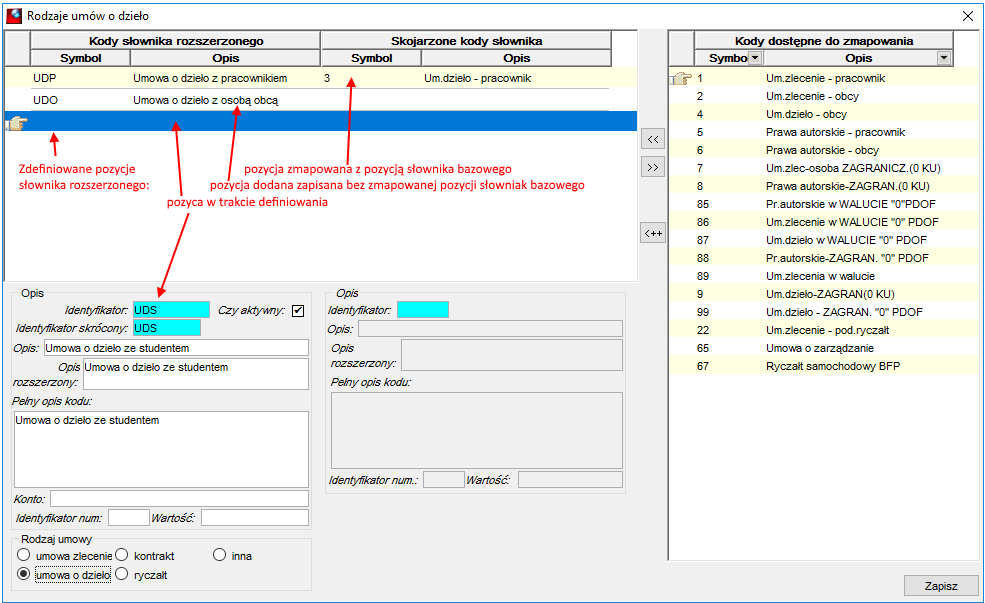Image resolution: width=985 pixels, height=603 pixels.
Task: Select the 'ryczałt' radio option
Action: [x=122, y=574]
